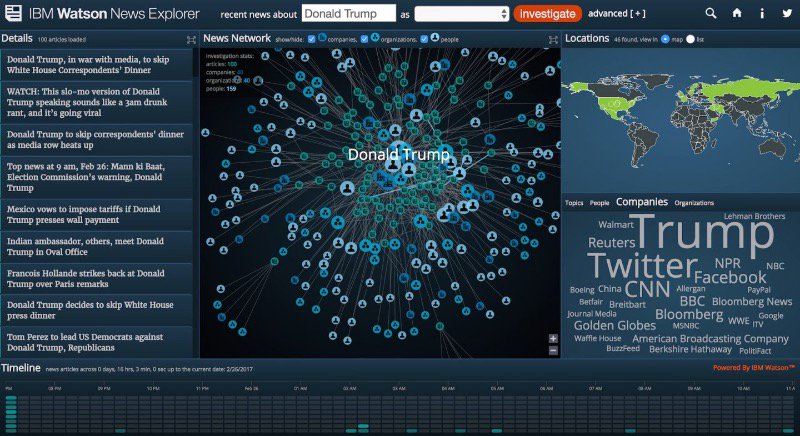This screenshot has height=436, width=800.
Task: Switch to the Organizations tab
Action: tap(694, 203)
